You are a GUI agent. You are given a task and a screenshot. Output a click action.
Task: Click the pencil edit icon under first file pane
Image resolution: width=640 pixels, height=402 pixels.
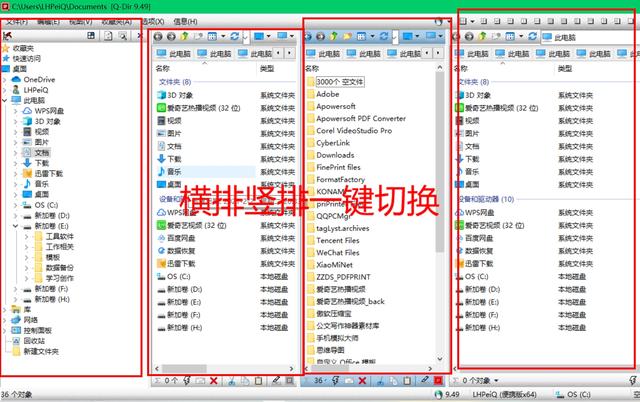pyautogui.click(x=276, y=380)
